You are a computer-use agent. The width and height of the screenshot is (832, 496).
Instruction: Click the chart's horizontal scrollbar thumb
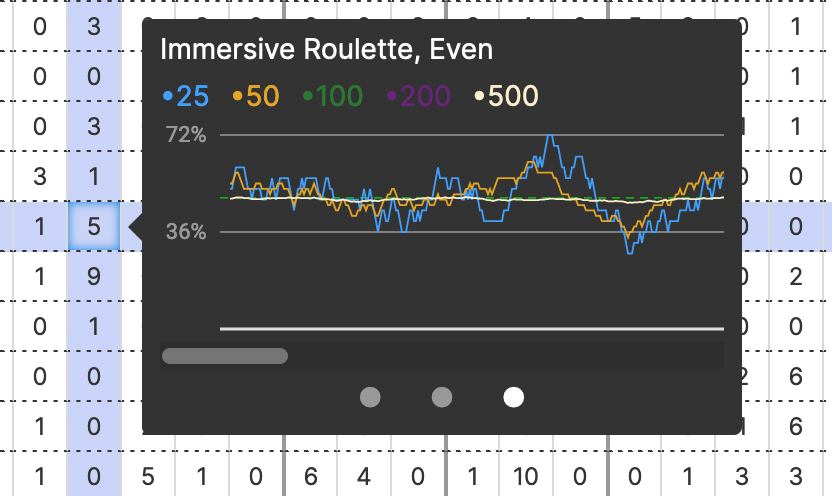pyautogui.click(x=225, y=356)
